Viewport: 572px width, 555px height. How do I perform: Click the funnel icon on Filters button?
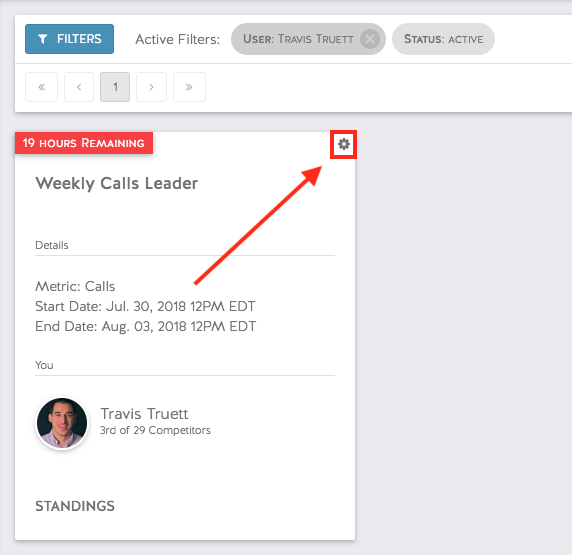click(x=43, y=39)
